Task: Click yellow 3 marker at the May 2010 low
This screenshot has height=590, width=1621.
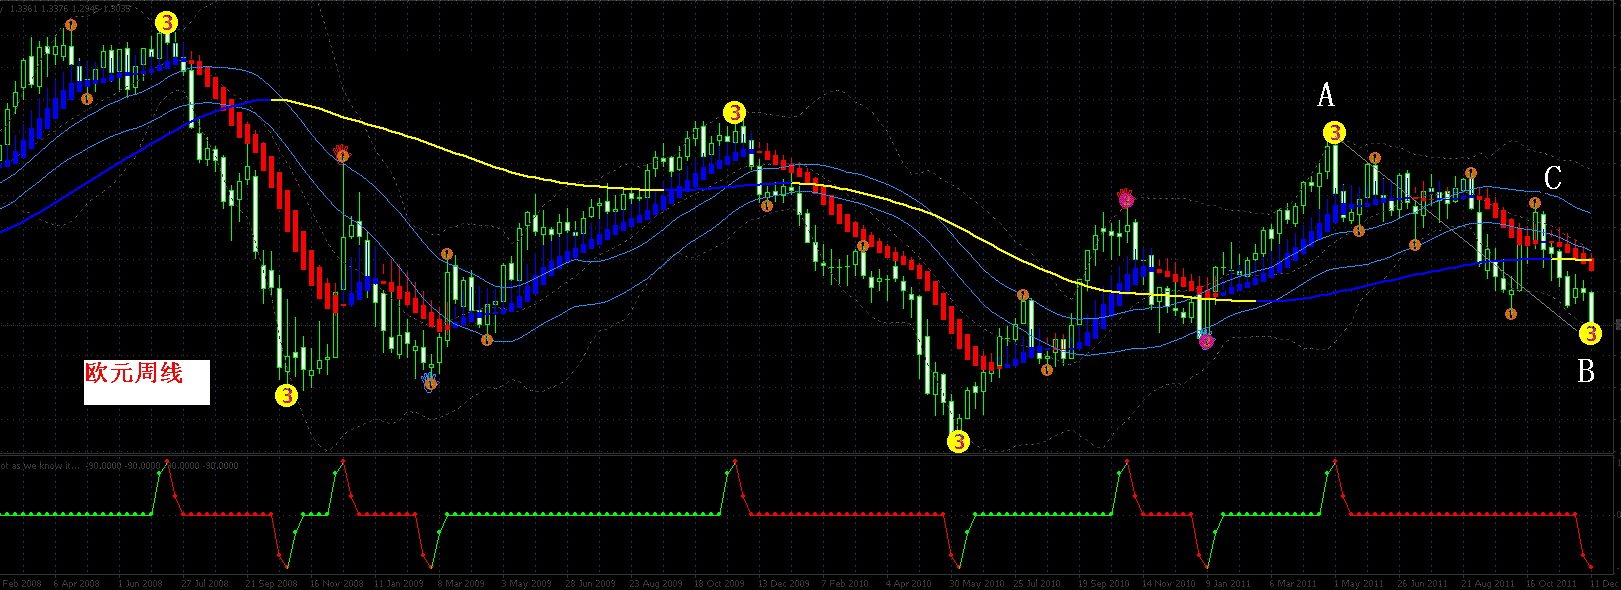Action: (x=958, y=441)
